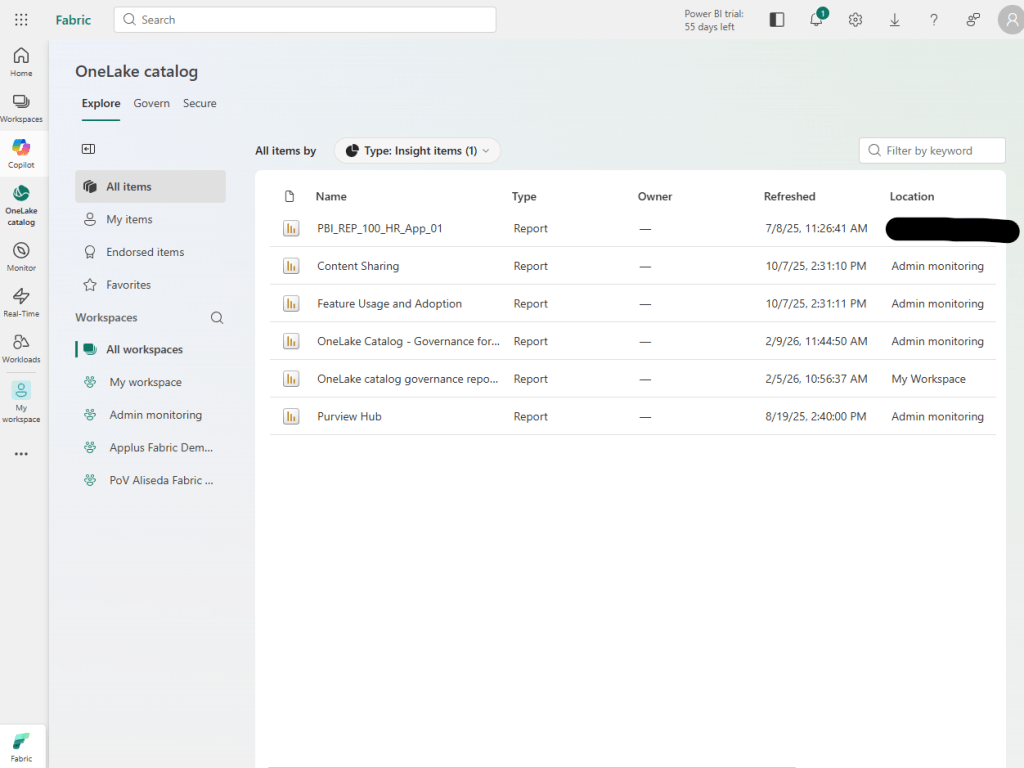The width and height of the screenshot is (1024, 768).
Task: Click the Monitor icon in sidebar
Action: 21,256
